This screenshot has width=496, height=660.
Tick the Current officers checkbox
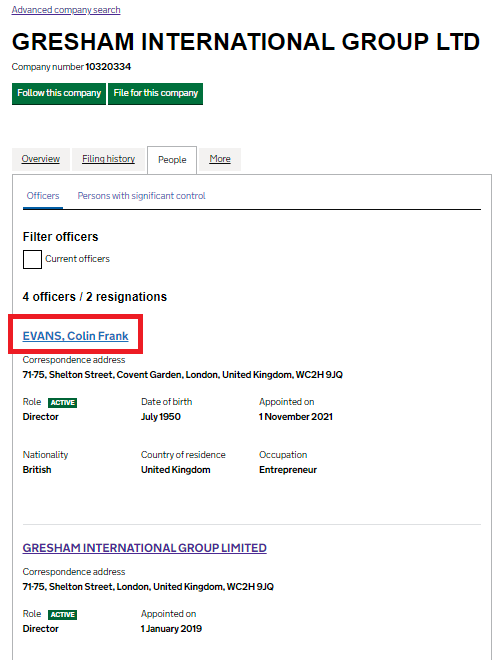tap(32, 259)
